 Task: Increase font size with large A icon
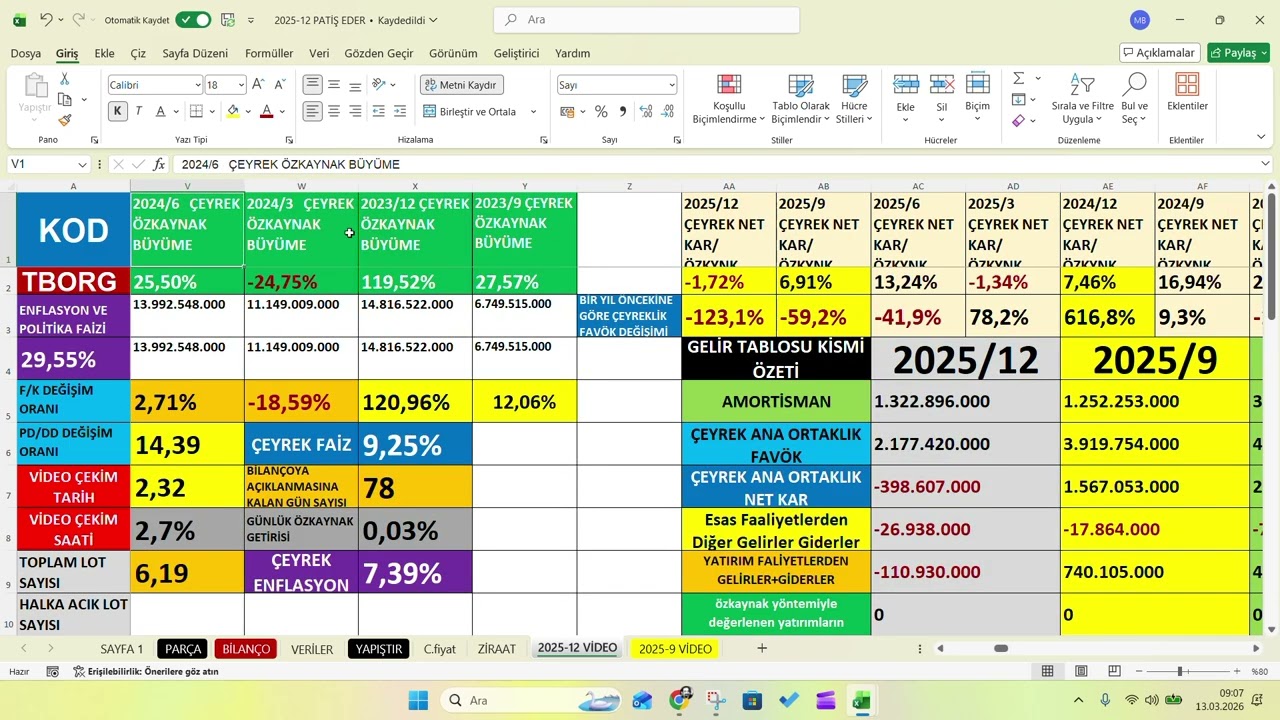point(258,85)
